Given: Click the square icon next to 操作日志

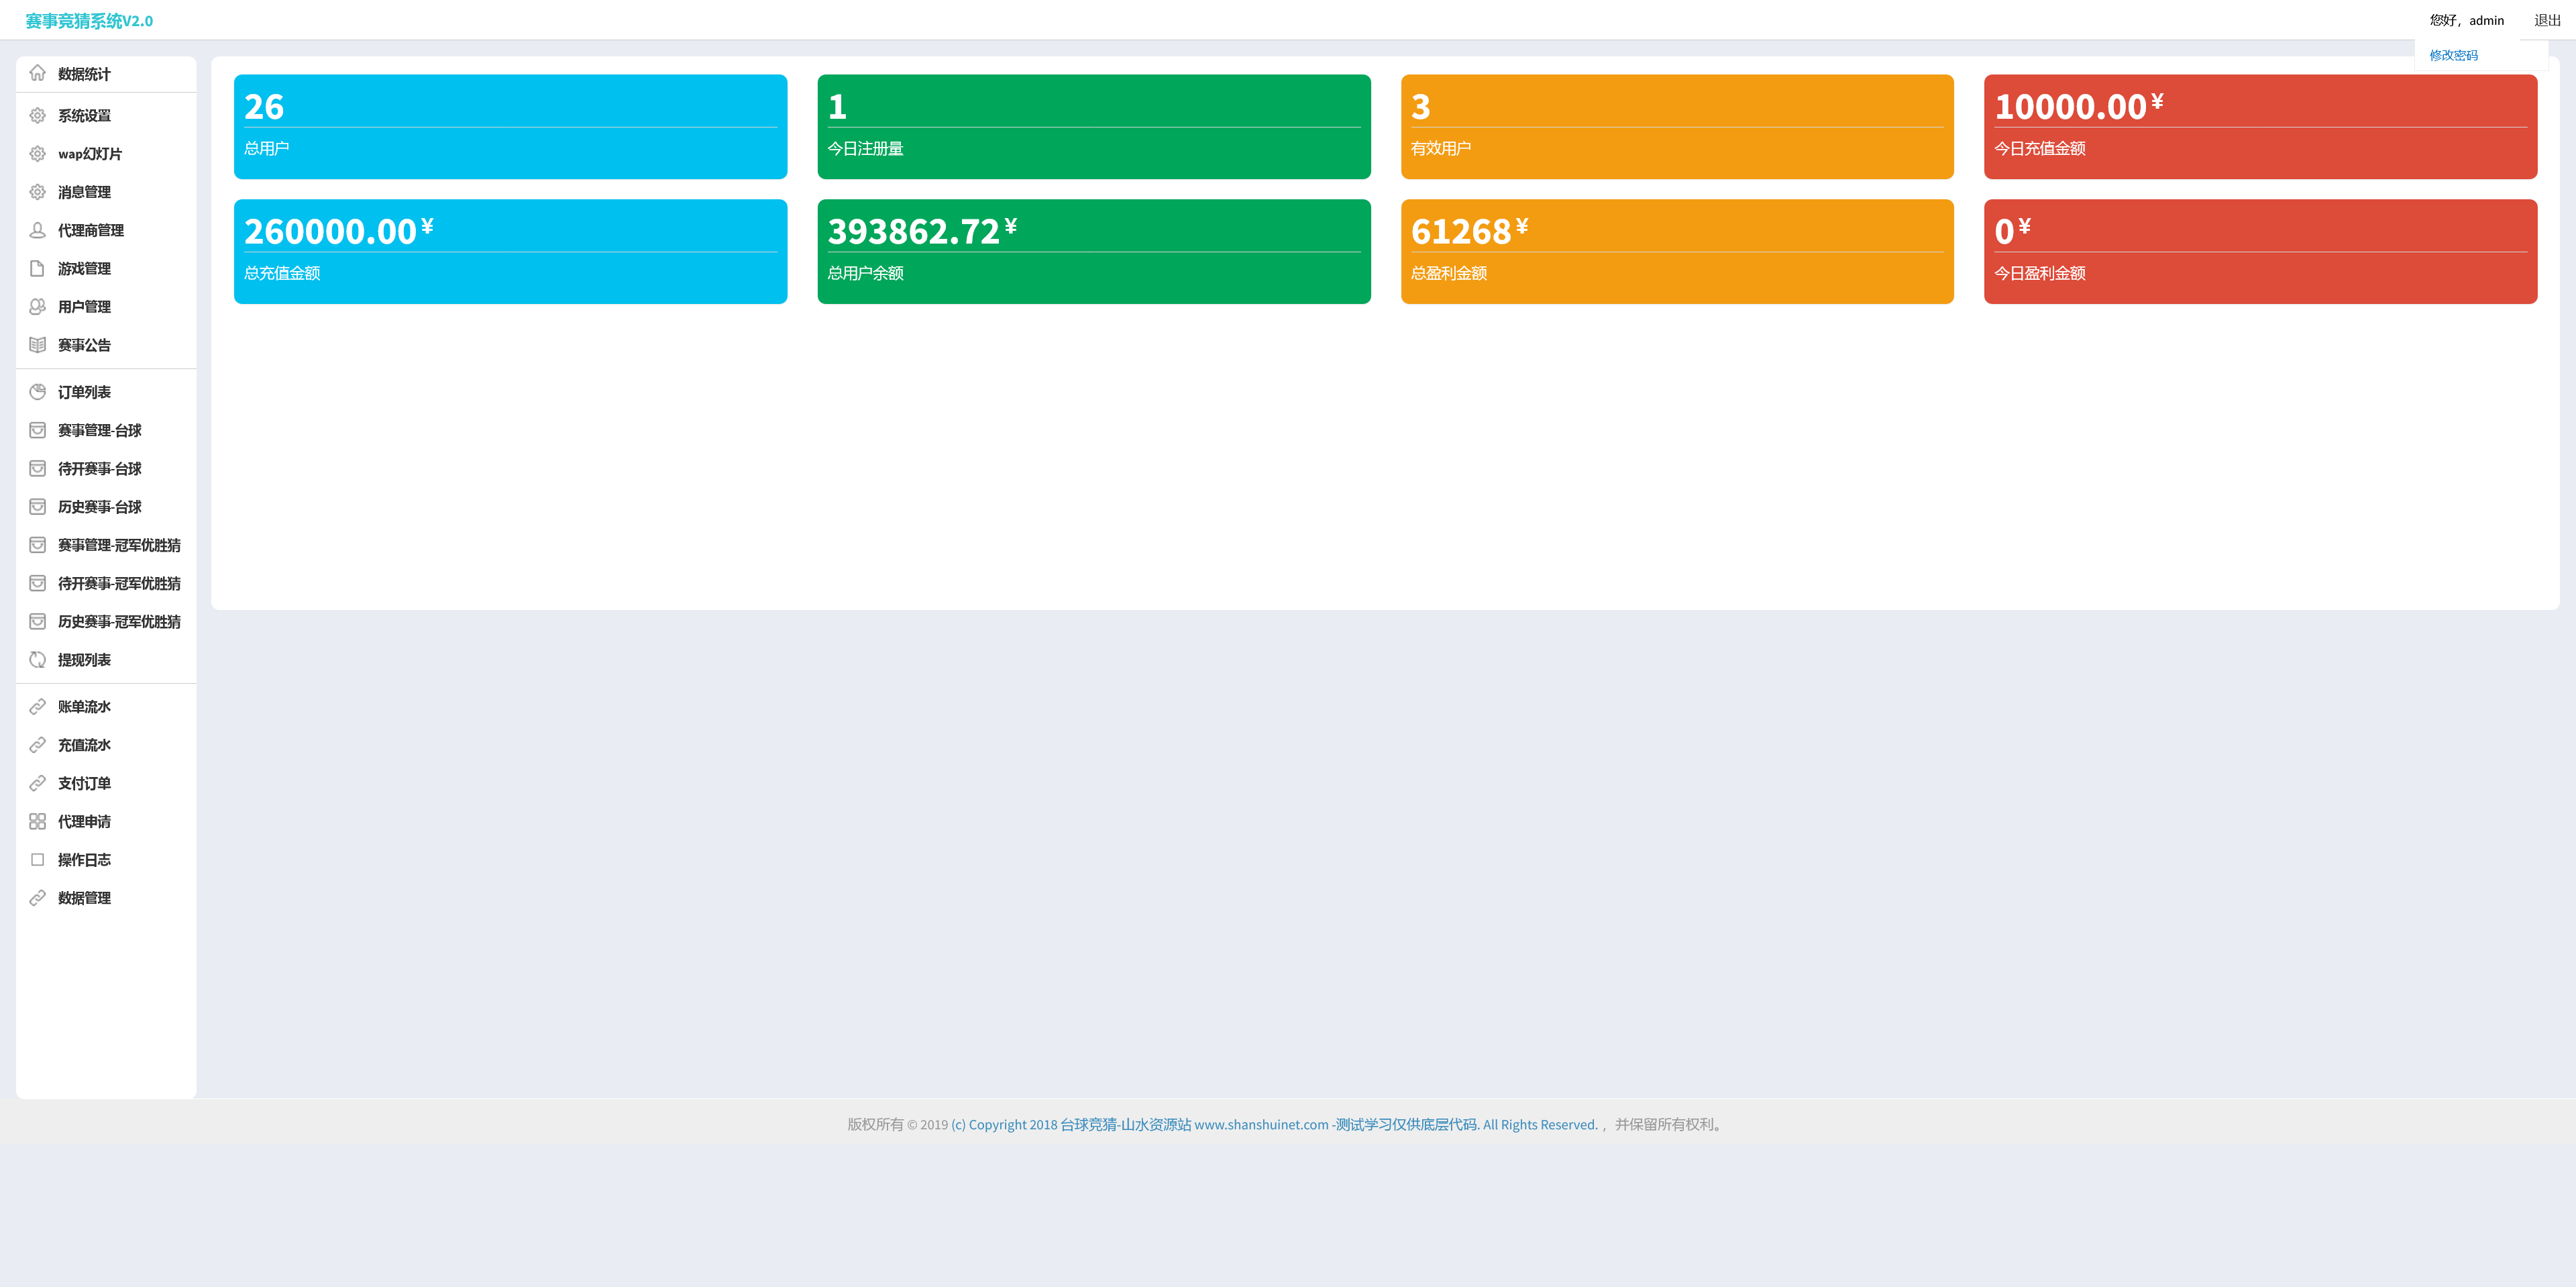Looking at the screenshot, I should click(37, 860).
